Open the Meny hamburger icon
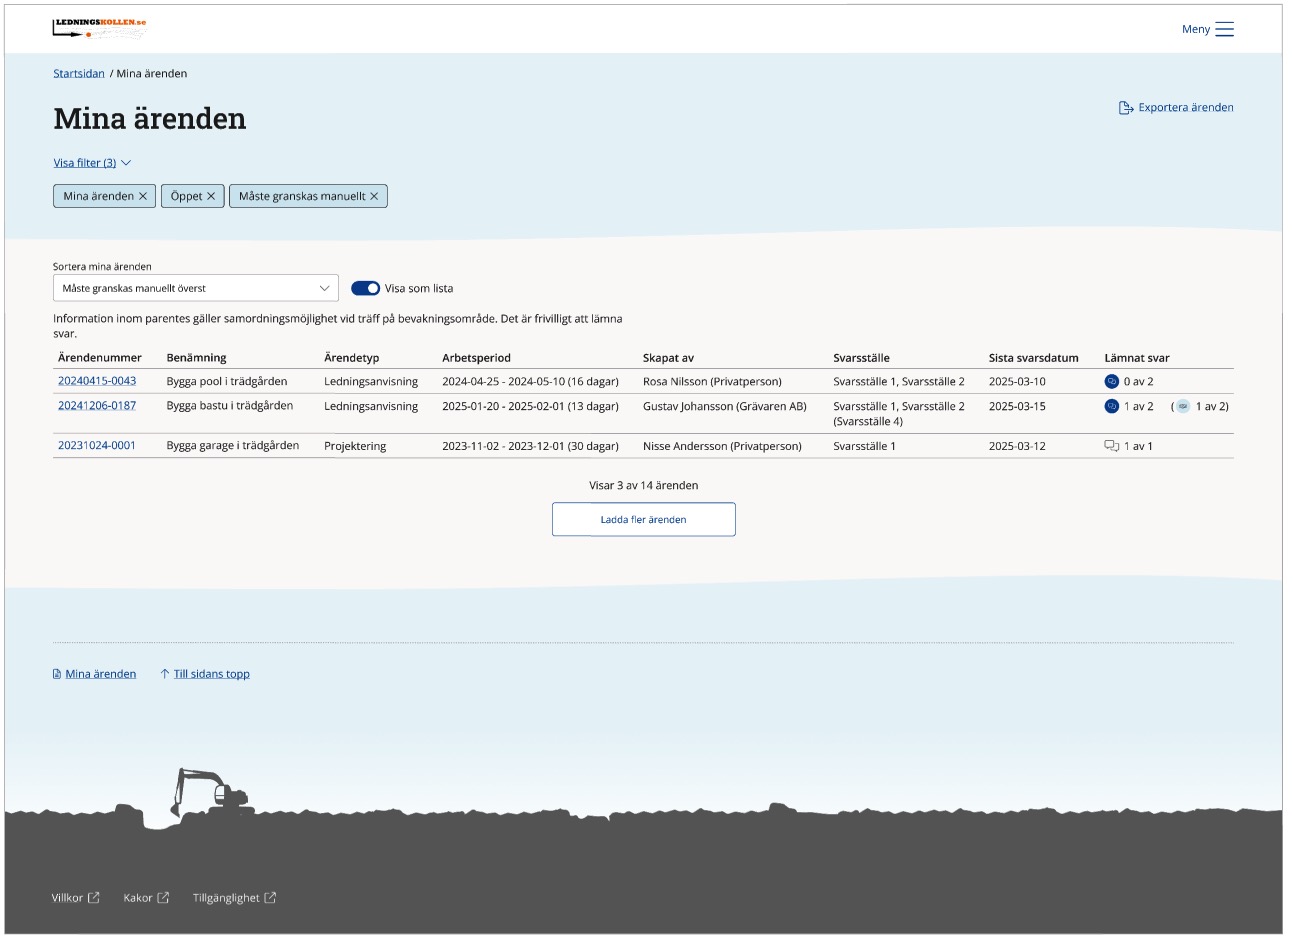 point(1224,29)
